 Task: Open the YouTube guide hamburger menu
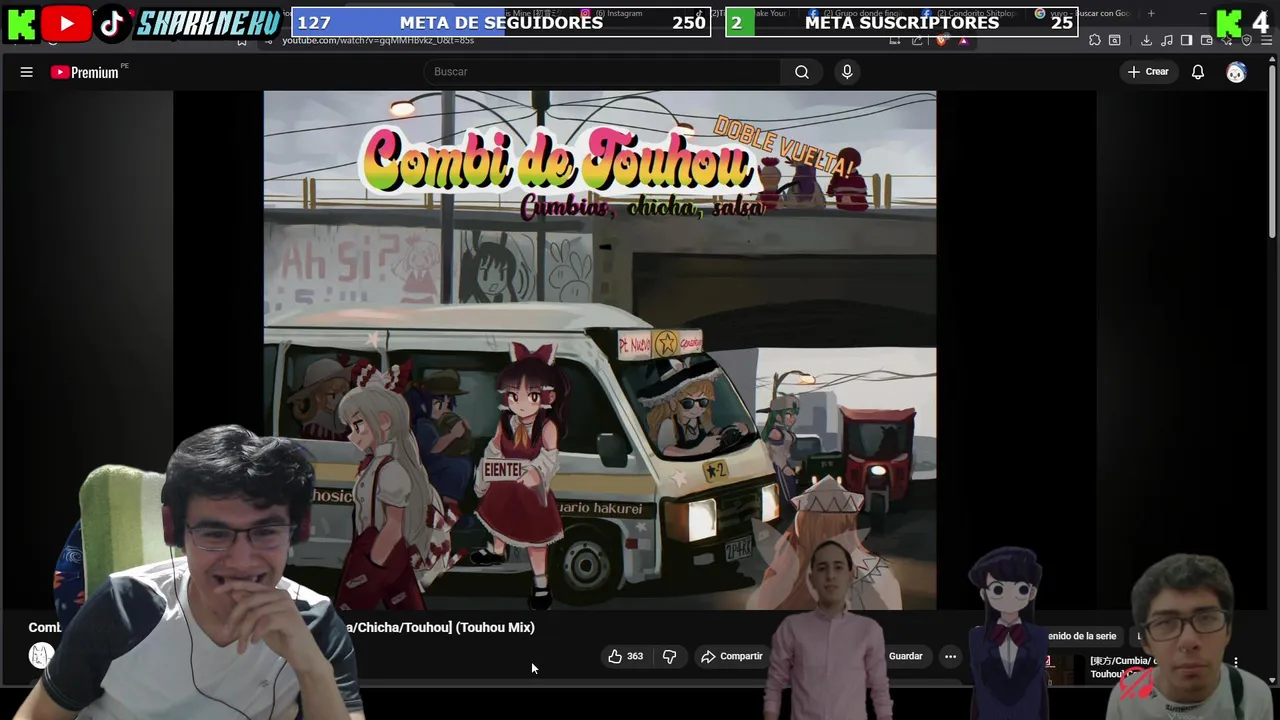[27, 72]
